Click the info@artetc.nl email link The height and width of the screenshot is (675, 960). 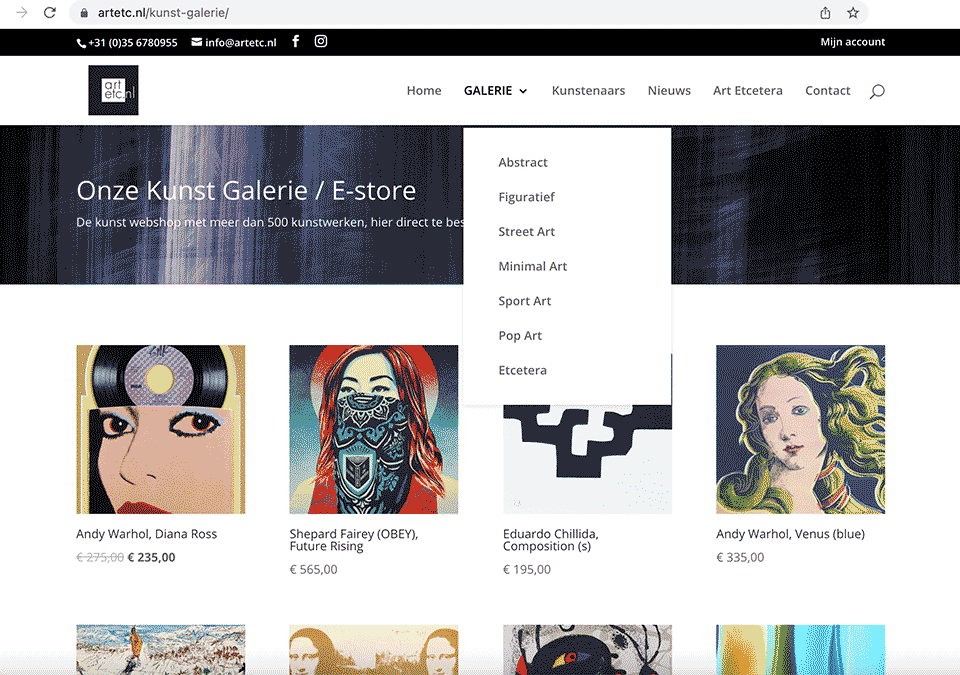(234, 42)
